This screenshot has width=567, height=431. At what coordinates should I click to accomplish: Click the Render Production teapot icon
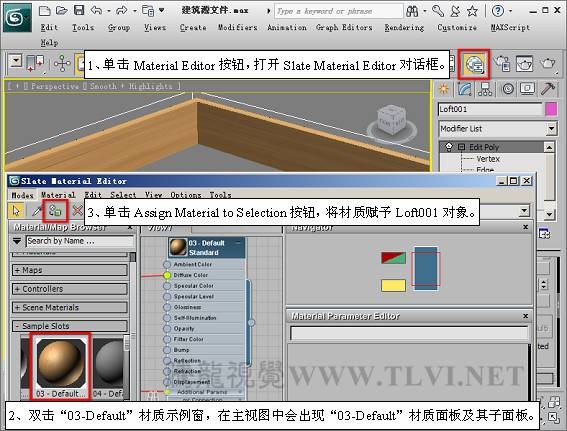point(547,64)
